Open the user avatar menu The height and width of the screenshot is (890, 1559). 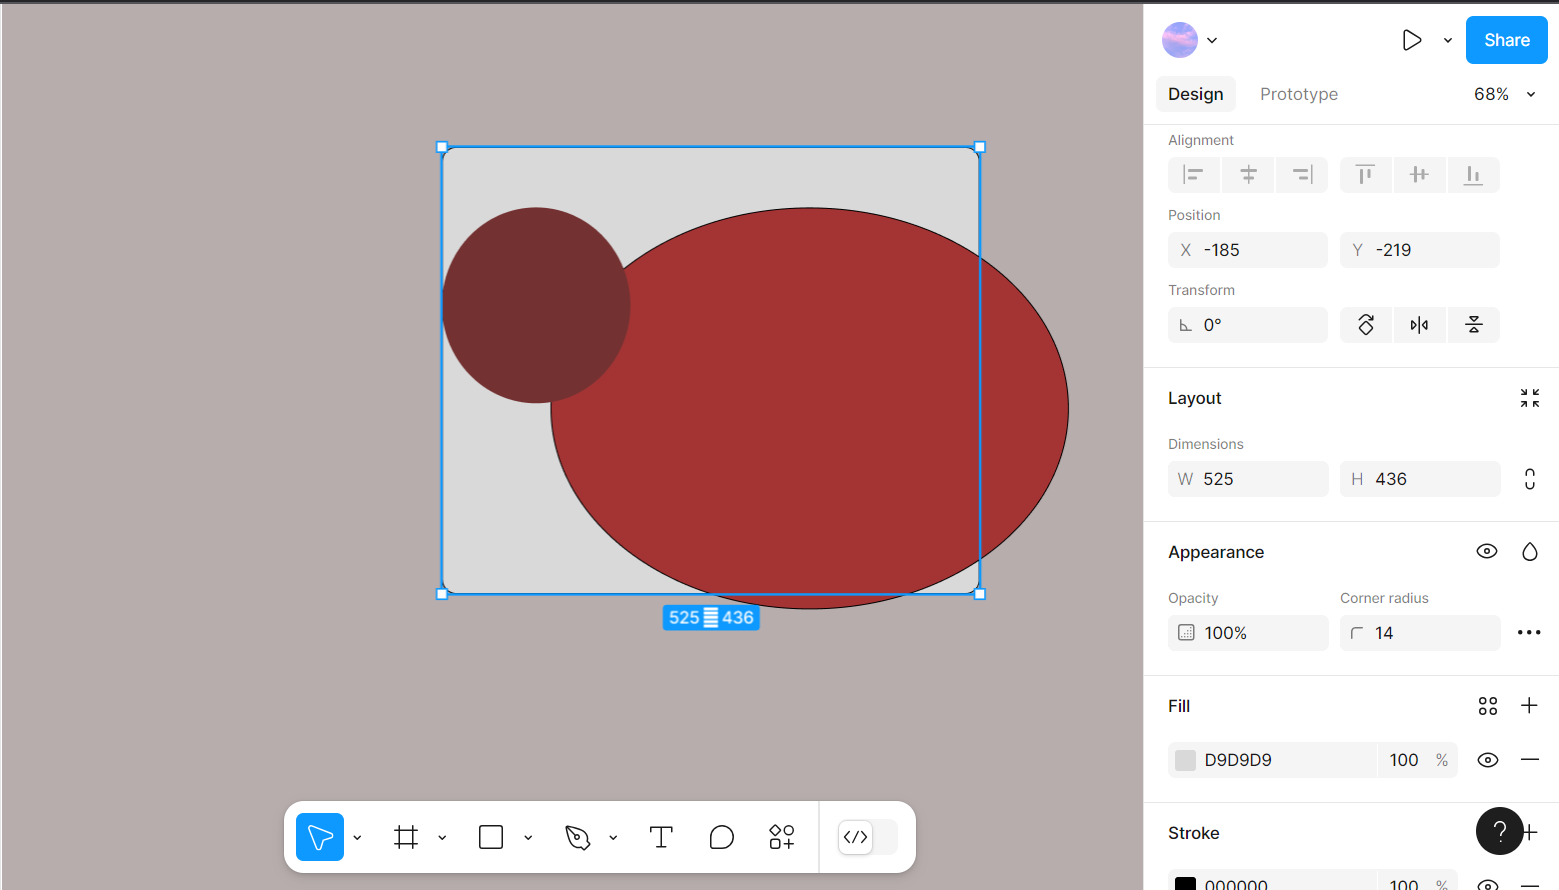click(x=1189, y=40)
